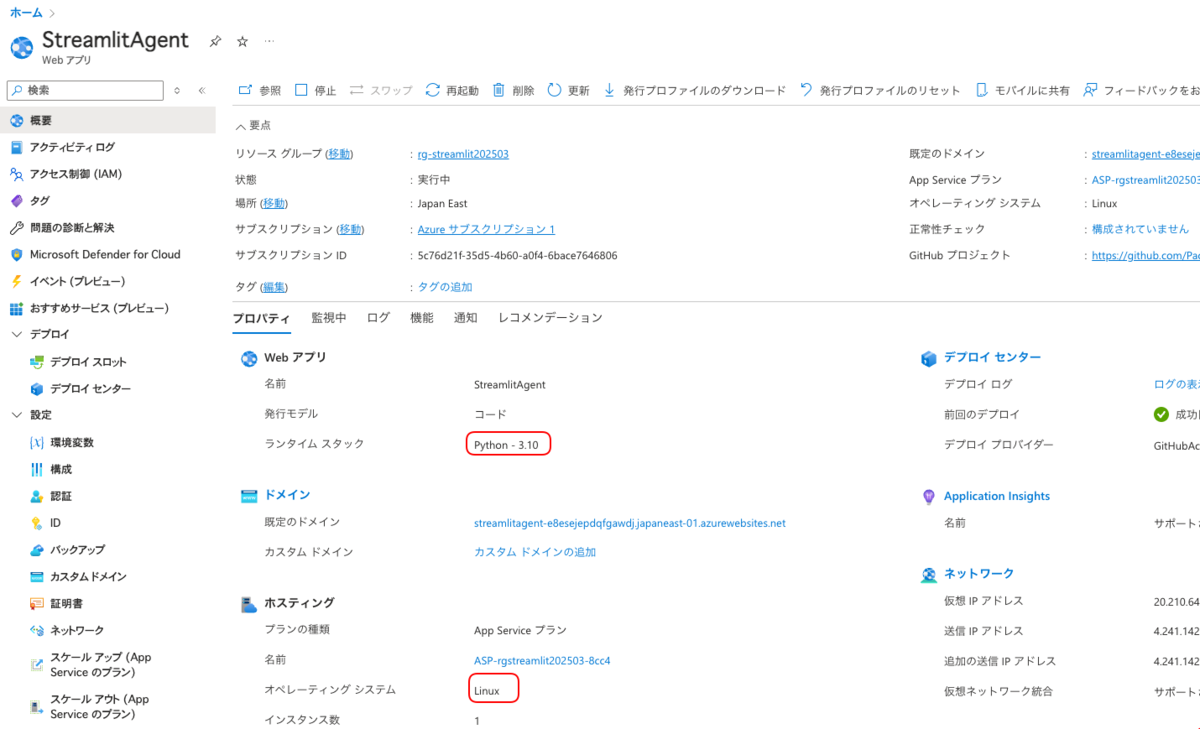Viewport: 1200px width, 729px height.
Task: Click the 構成されていません health check link
Action: tap(1140, 229)
